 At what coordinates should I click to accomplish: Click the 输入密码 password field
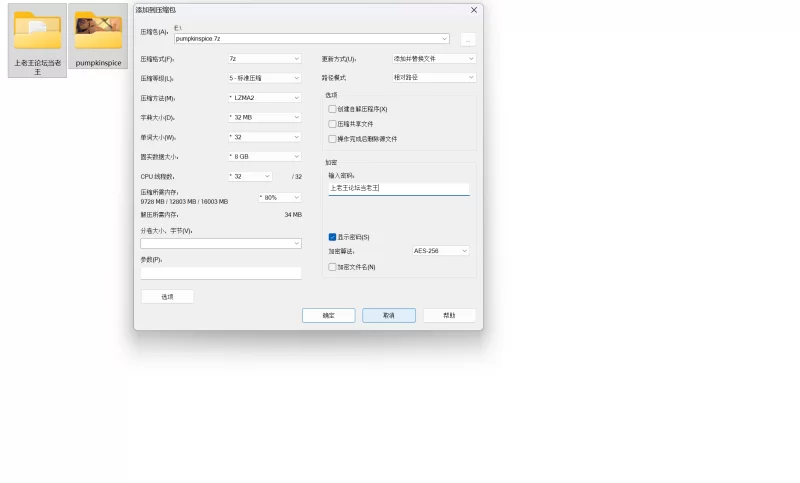pos(398,188)
